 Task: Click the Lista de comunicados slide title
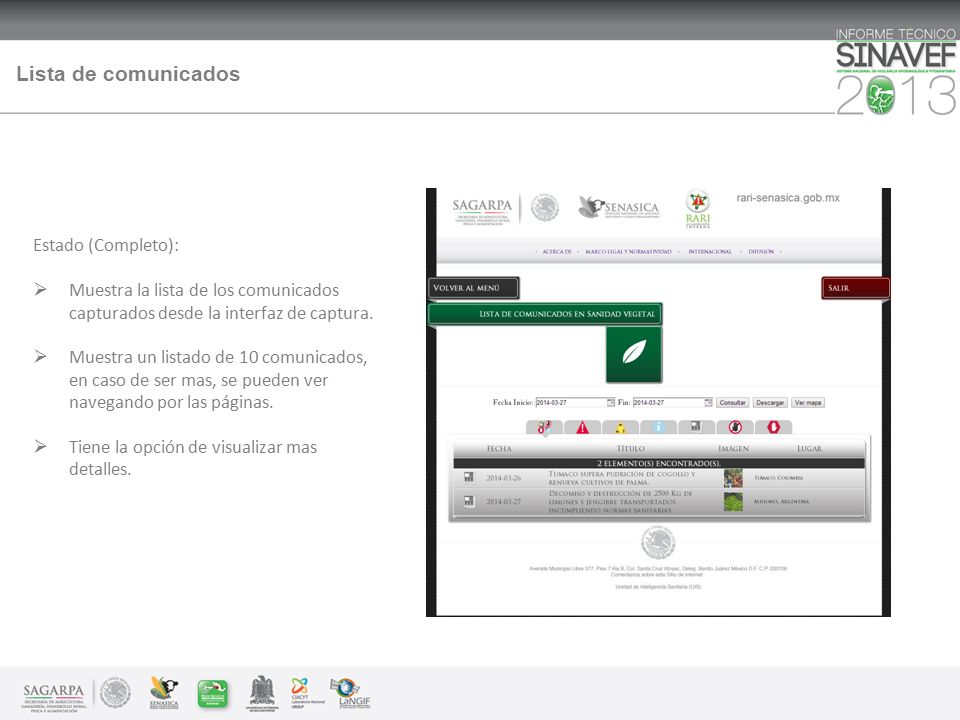pos(128,74)
